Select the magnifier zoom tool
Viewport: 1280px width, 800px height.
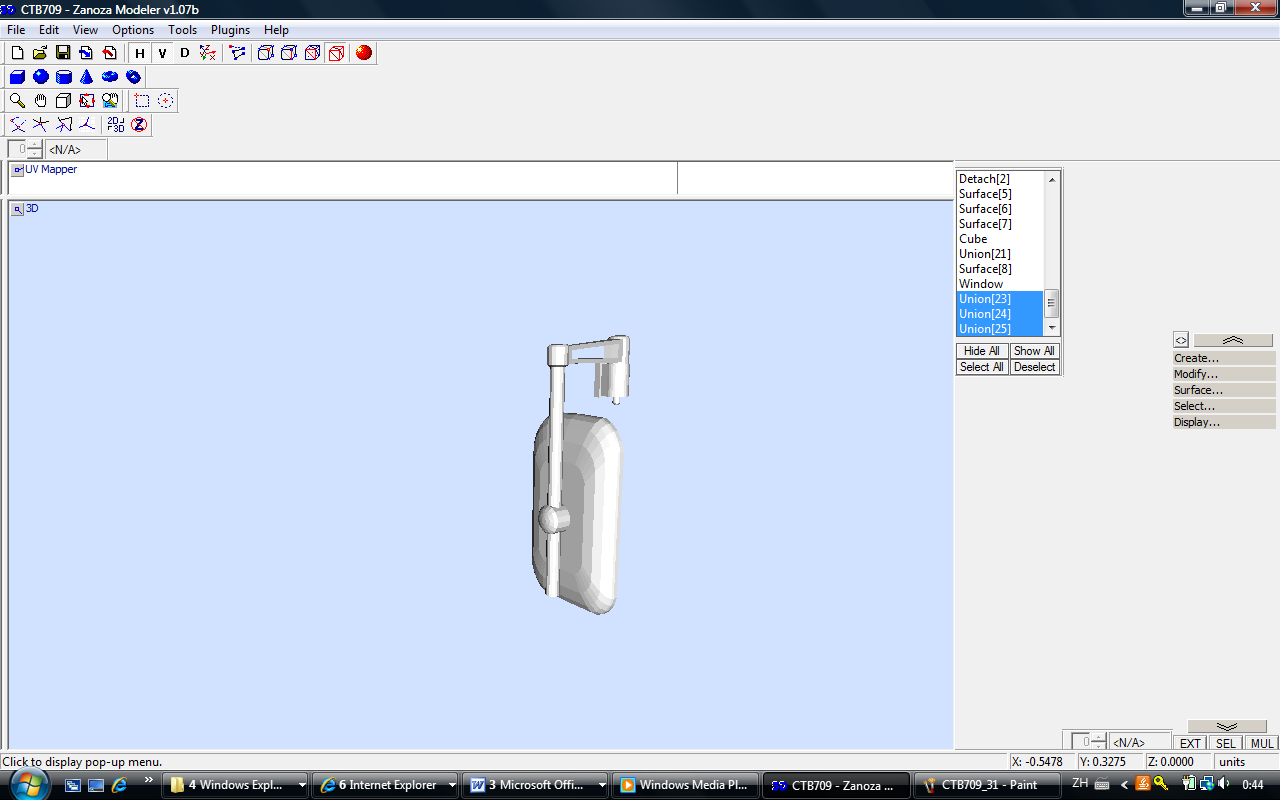pyautogui.click(x=17, y=101)
